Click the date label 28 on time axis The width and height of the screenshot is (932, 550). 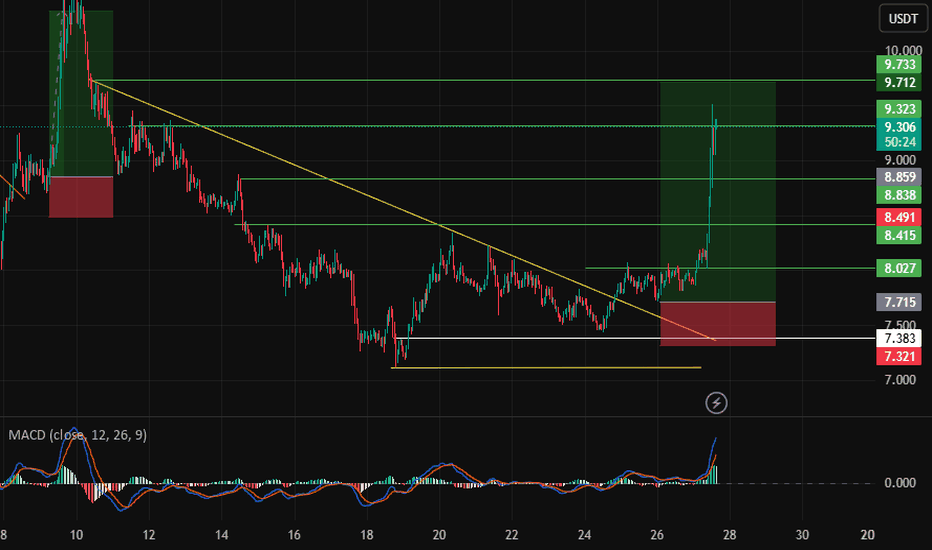coord(731,533)
